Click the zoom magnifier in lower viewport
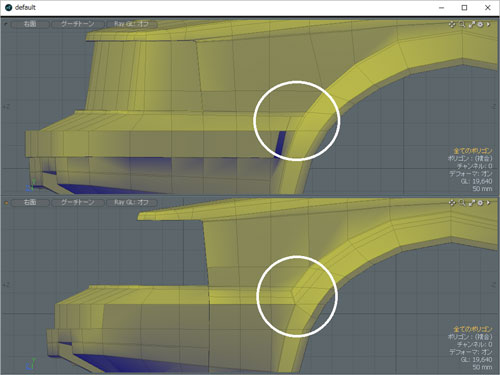Viewport: 500px width, 375px height. tap(462, 203)
